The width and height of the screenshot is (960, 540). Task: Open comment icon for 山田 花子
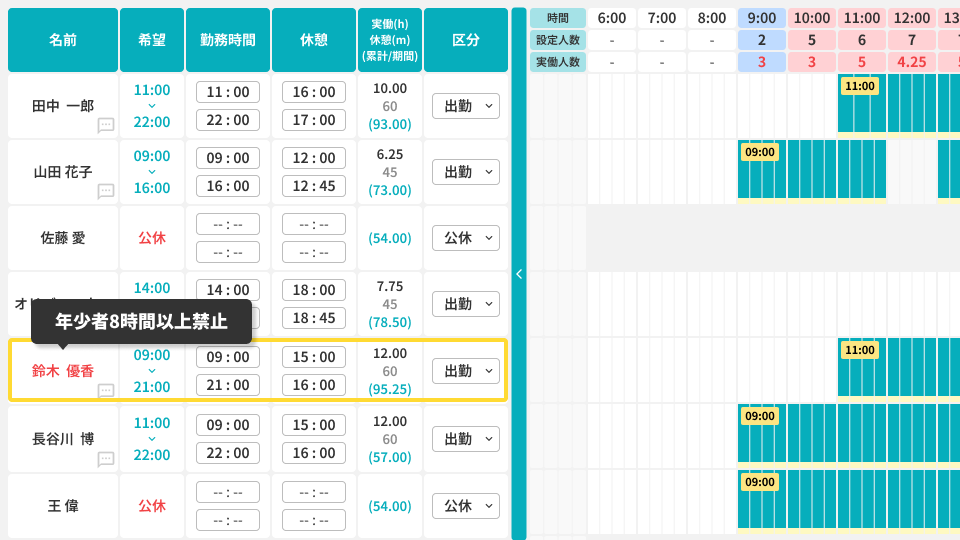point(106,192)
